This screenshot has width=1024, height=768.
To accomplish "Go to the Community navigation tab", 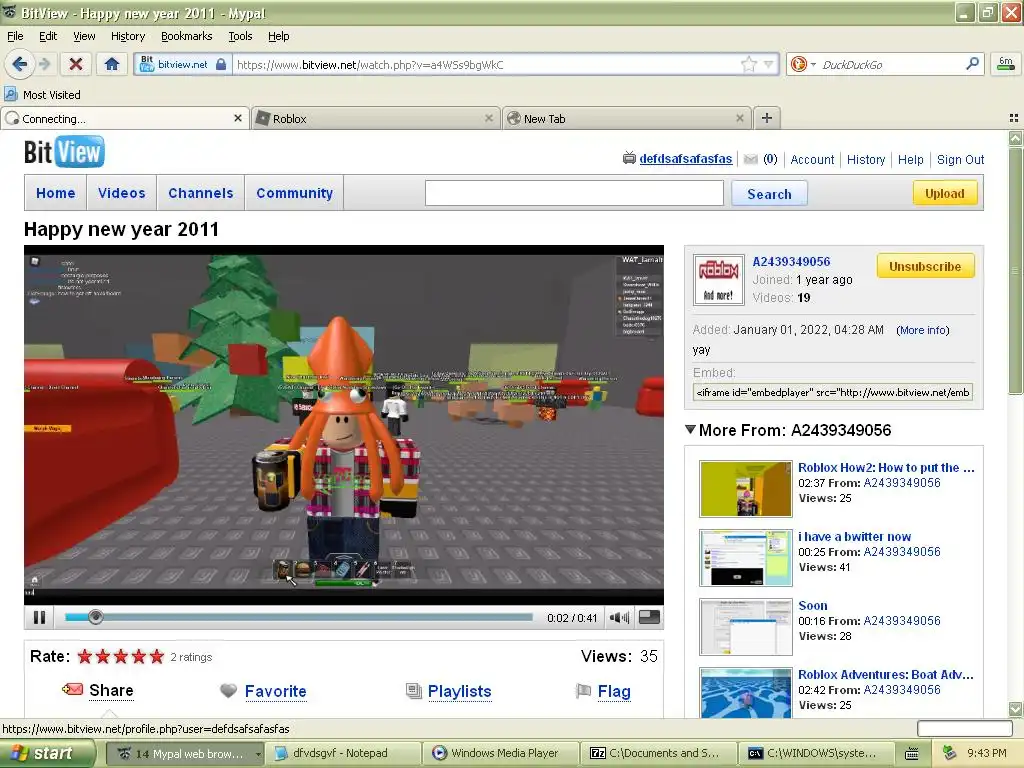I will pyautogui.click(x=295, y=193).
